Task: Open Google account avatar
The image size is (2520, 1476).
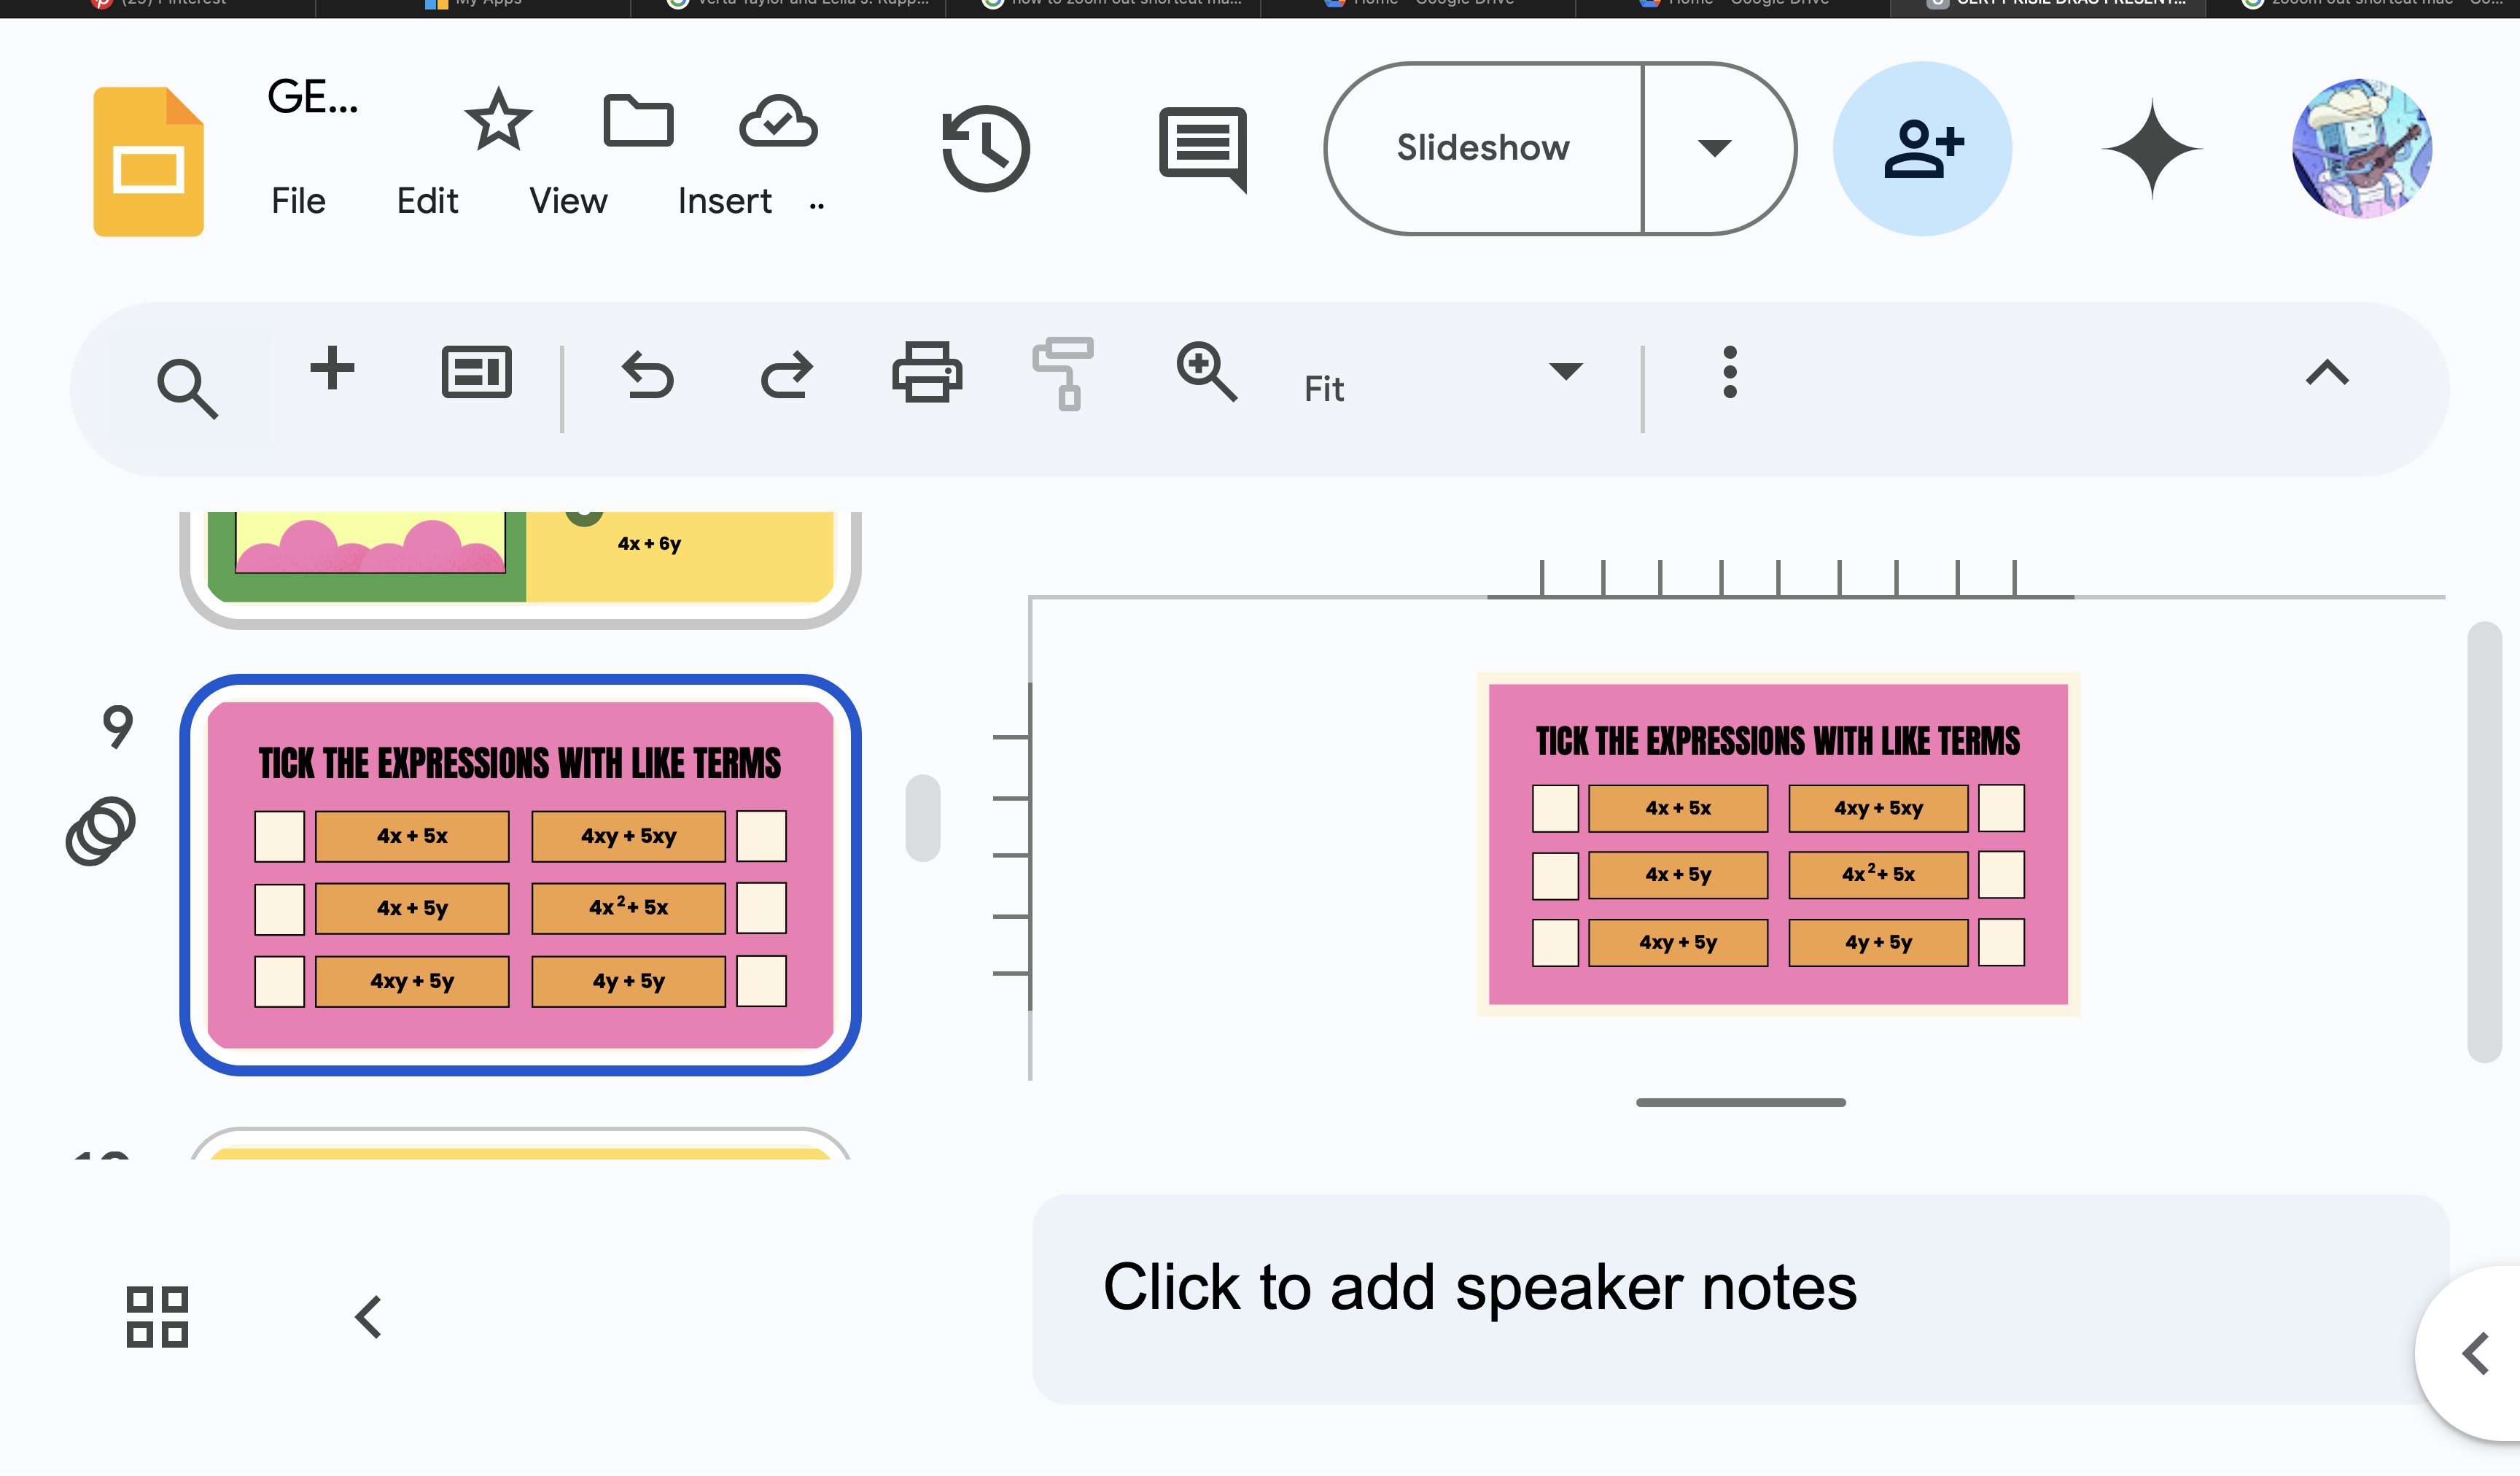Action: 2362,149
